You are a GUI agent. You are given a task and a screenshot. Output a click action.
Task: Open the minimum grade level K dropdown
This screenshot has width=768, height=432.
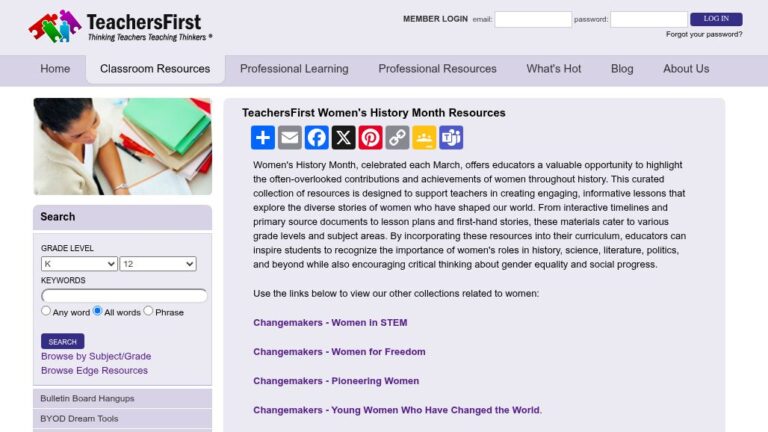coord(79,264)
